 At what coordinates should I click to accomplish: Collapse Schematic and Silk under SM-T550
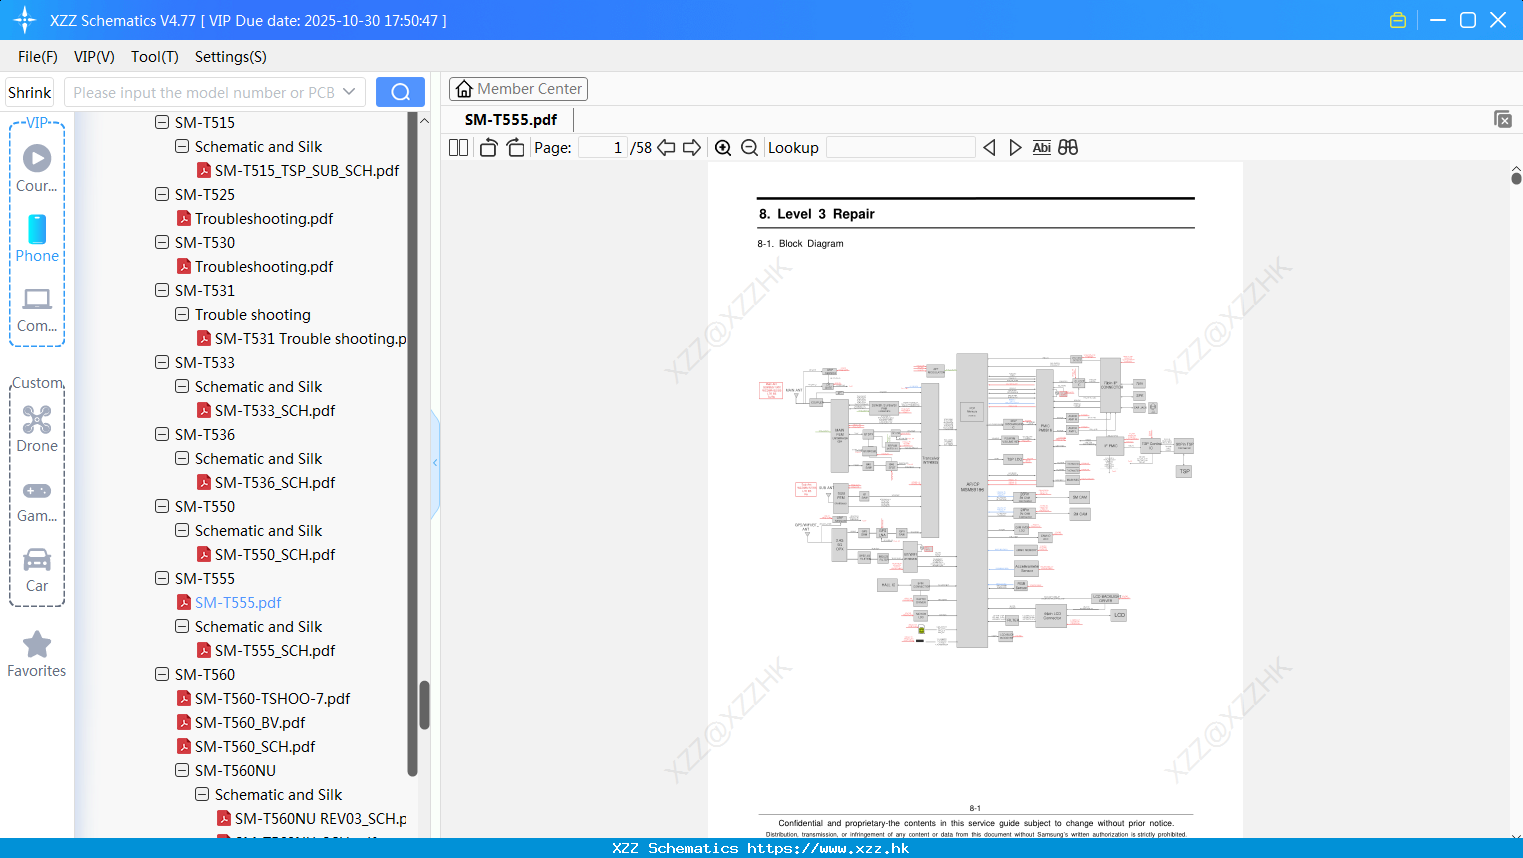coord(182,530)
